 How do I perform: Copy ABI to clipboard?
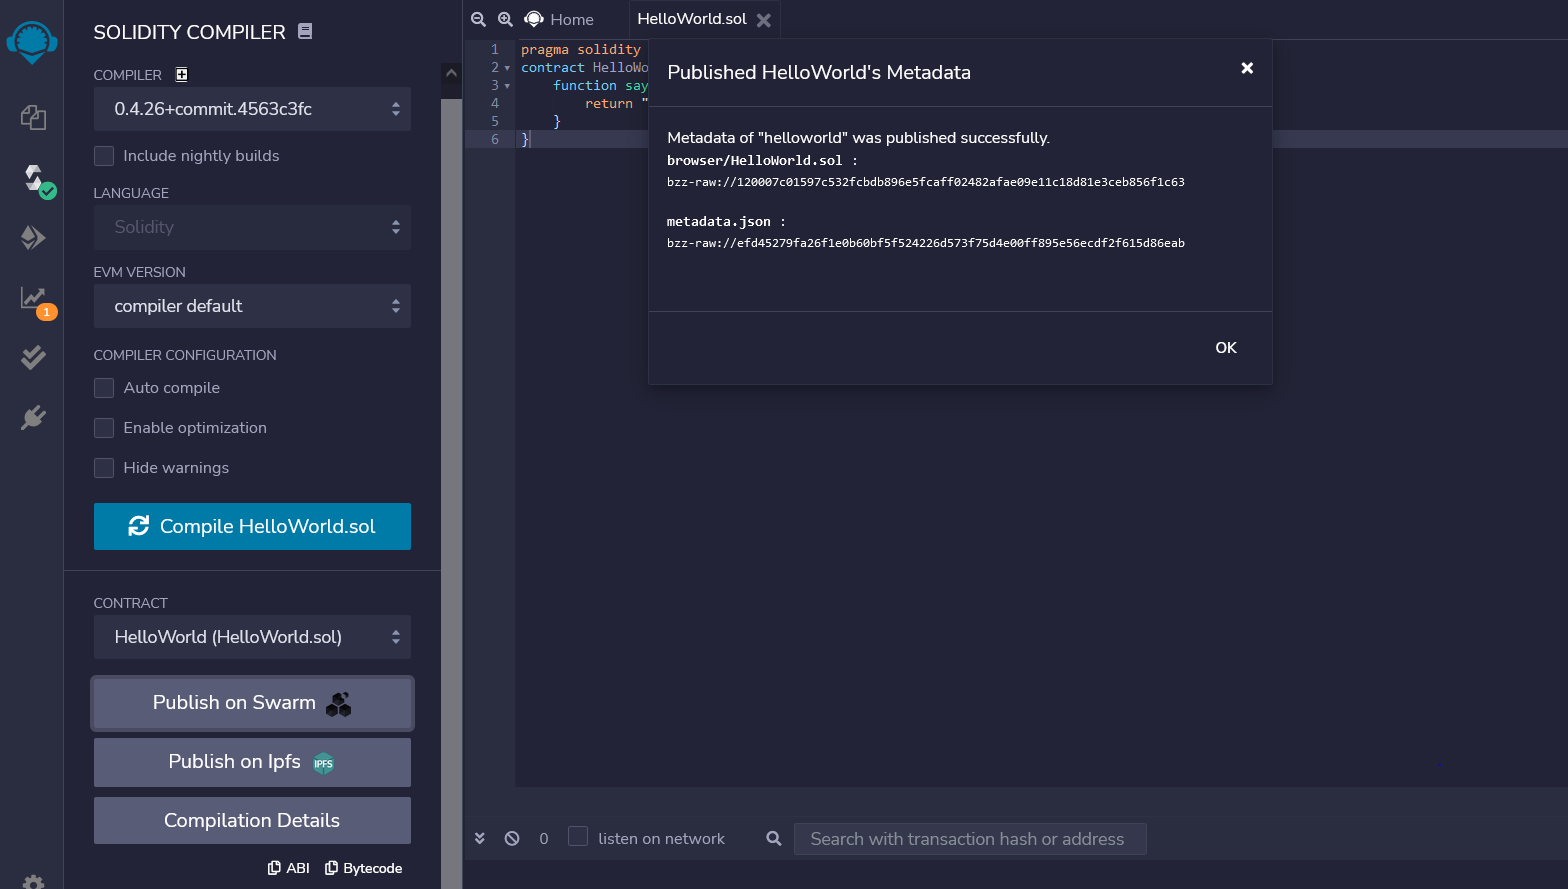(x=288, y=868)
